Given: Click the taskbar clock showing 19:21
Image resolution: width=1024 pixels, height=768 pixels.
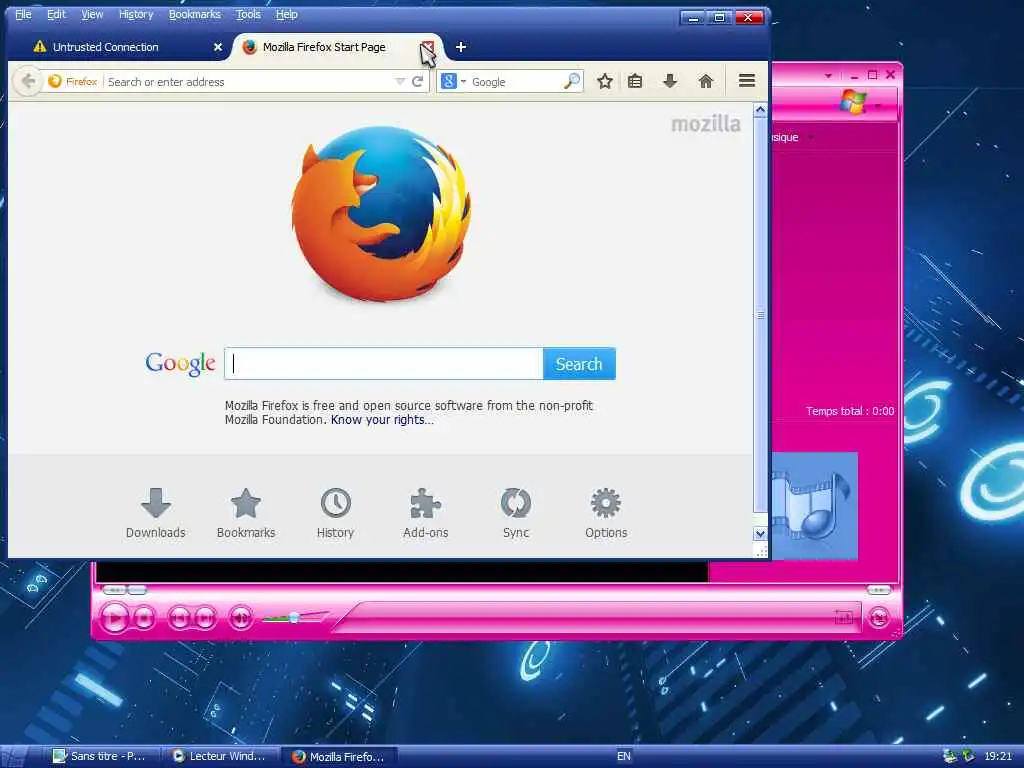Looking at the screenshot, I should (997, 756).
